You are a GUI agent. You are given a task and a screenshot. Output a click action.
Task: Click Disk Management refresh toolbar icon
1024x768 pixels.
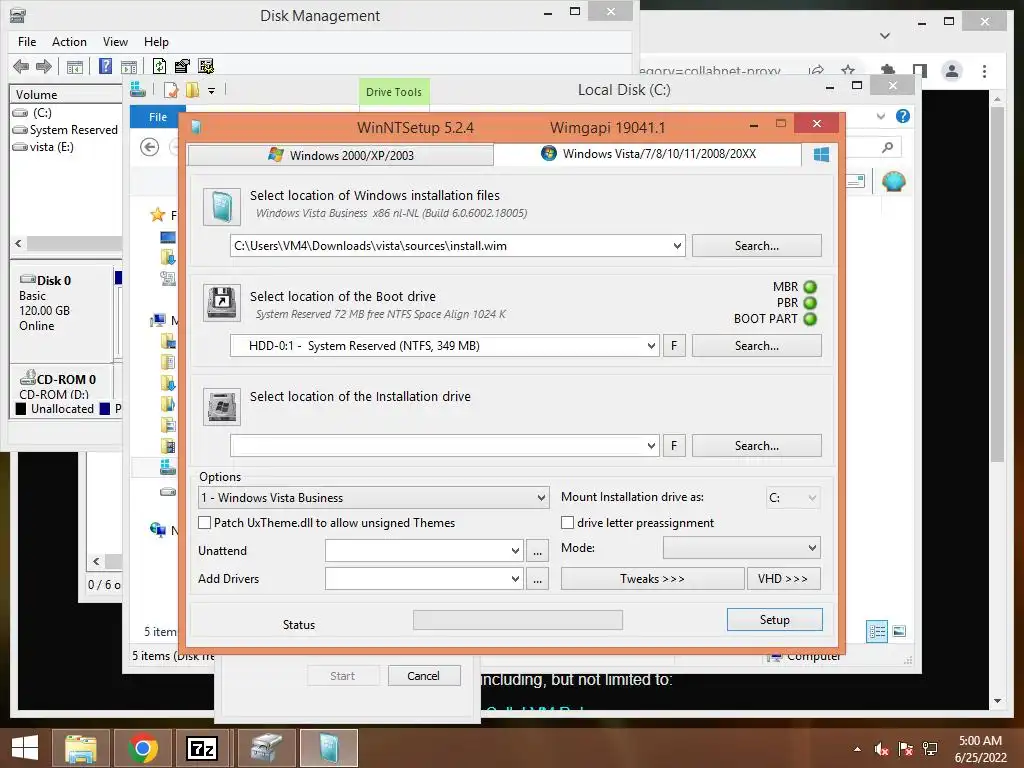[x=159, y=66]
